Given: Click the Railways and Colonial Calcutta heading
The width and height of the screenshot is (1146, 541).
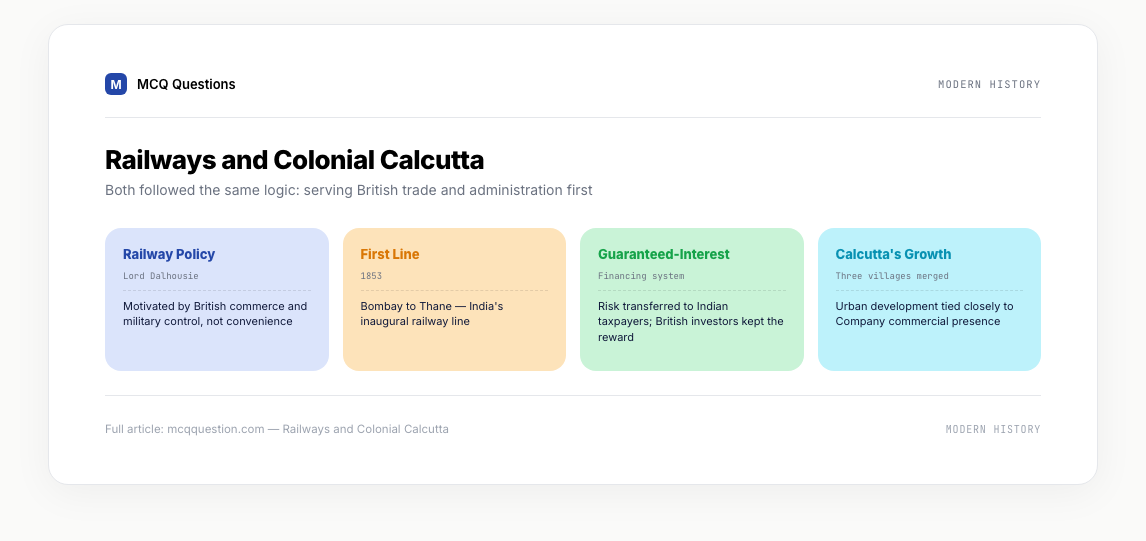Looking at the screenshot, I should pos(295,159).
